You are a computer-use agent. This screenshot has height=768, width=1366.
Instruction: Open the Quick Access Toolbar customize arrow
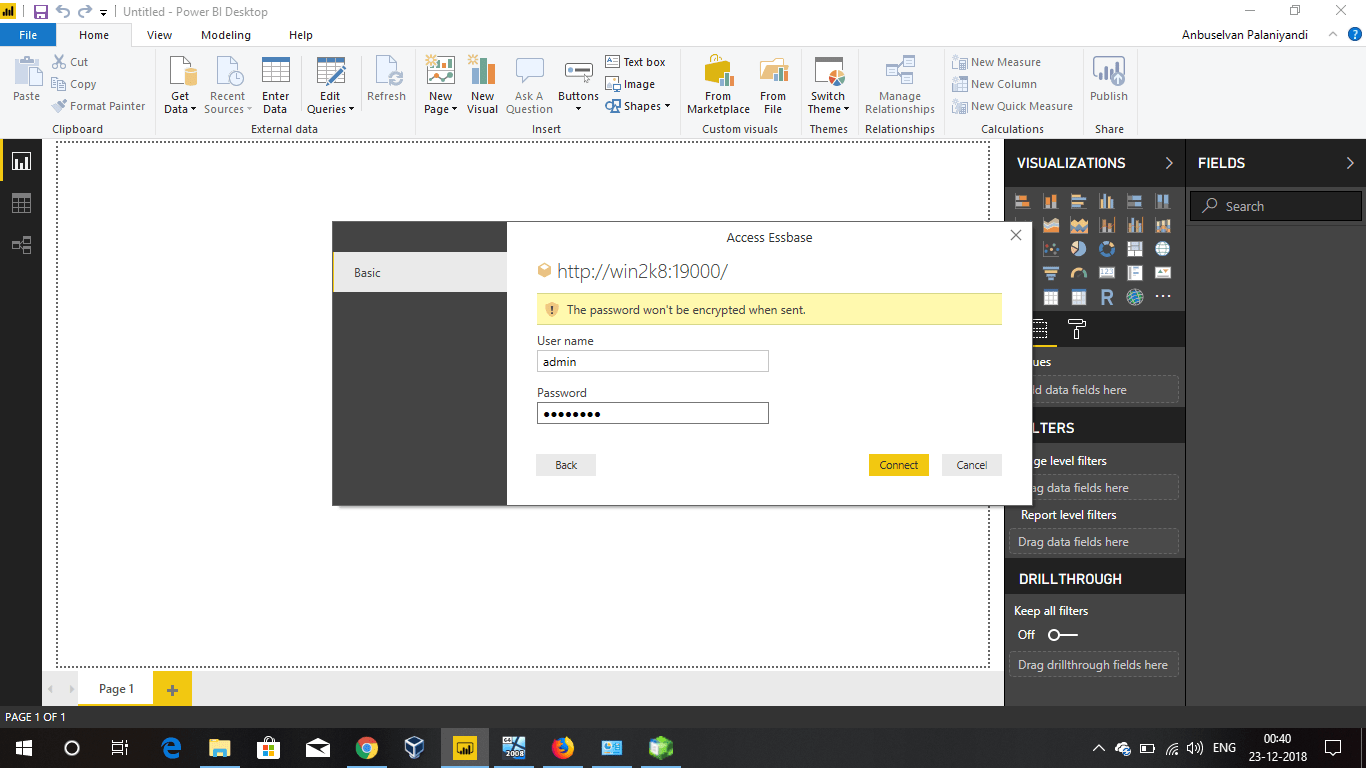tap(103, 13)
